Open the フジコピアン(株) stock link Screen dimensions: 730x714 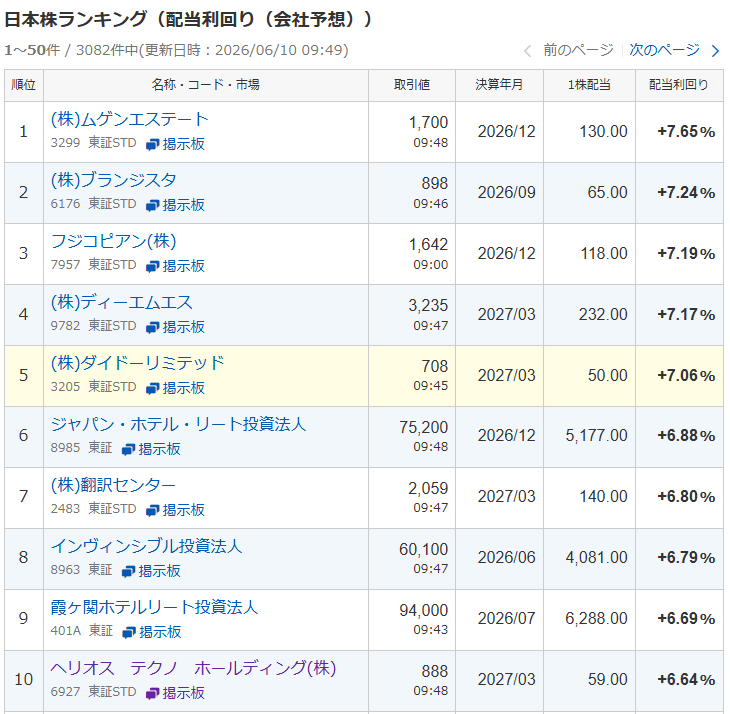[114, 242]
